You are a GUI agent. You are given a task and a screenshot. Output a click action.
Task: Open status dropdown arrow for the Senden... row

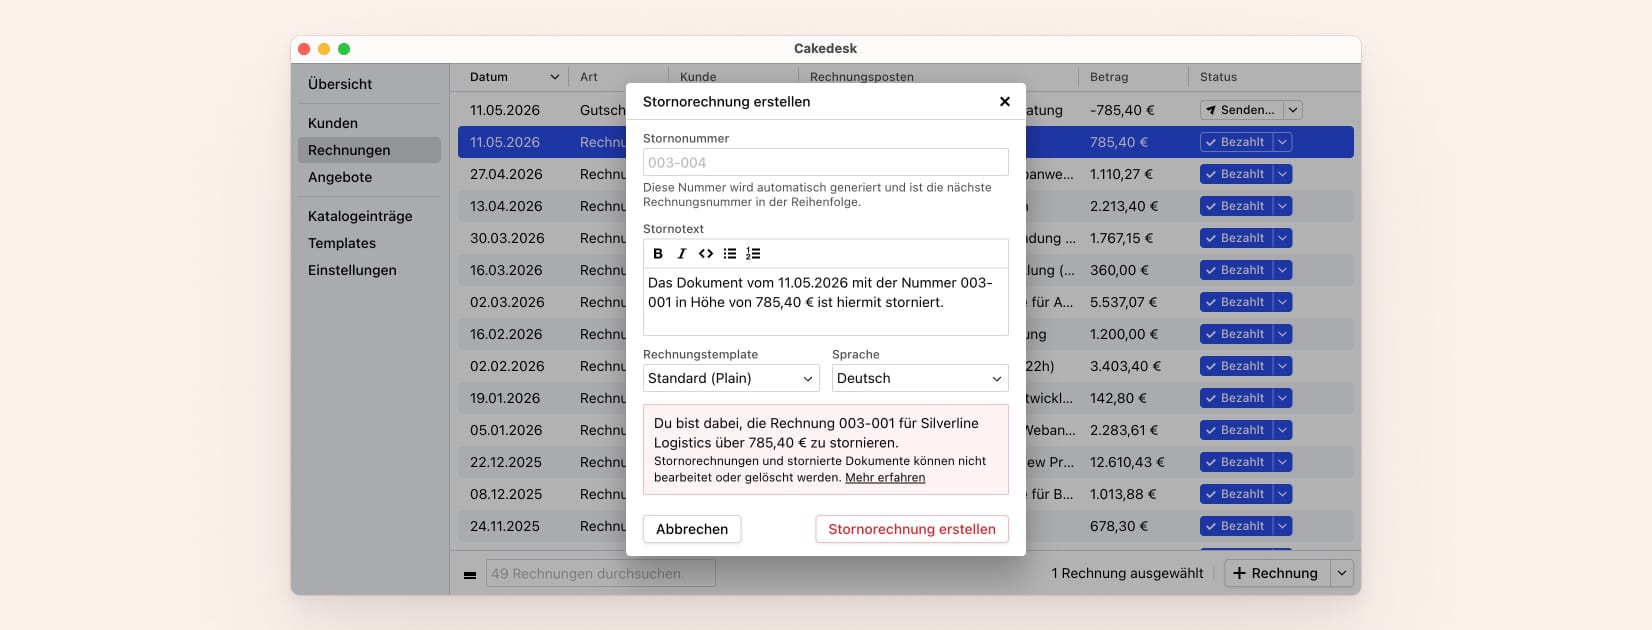[1293, 110]
